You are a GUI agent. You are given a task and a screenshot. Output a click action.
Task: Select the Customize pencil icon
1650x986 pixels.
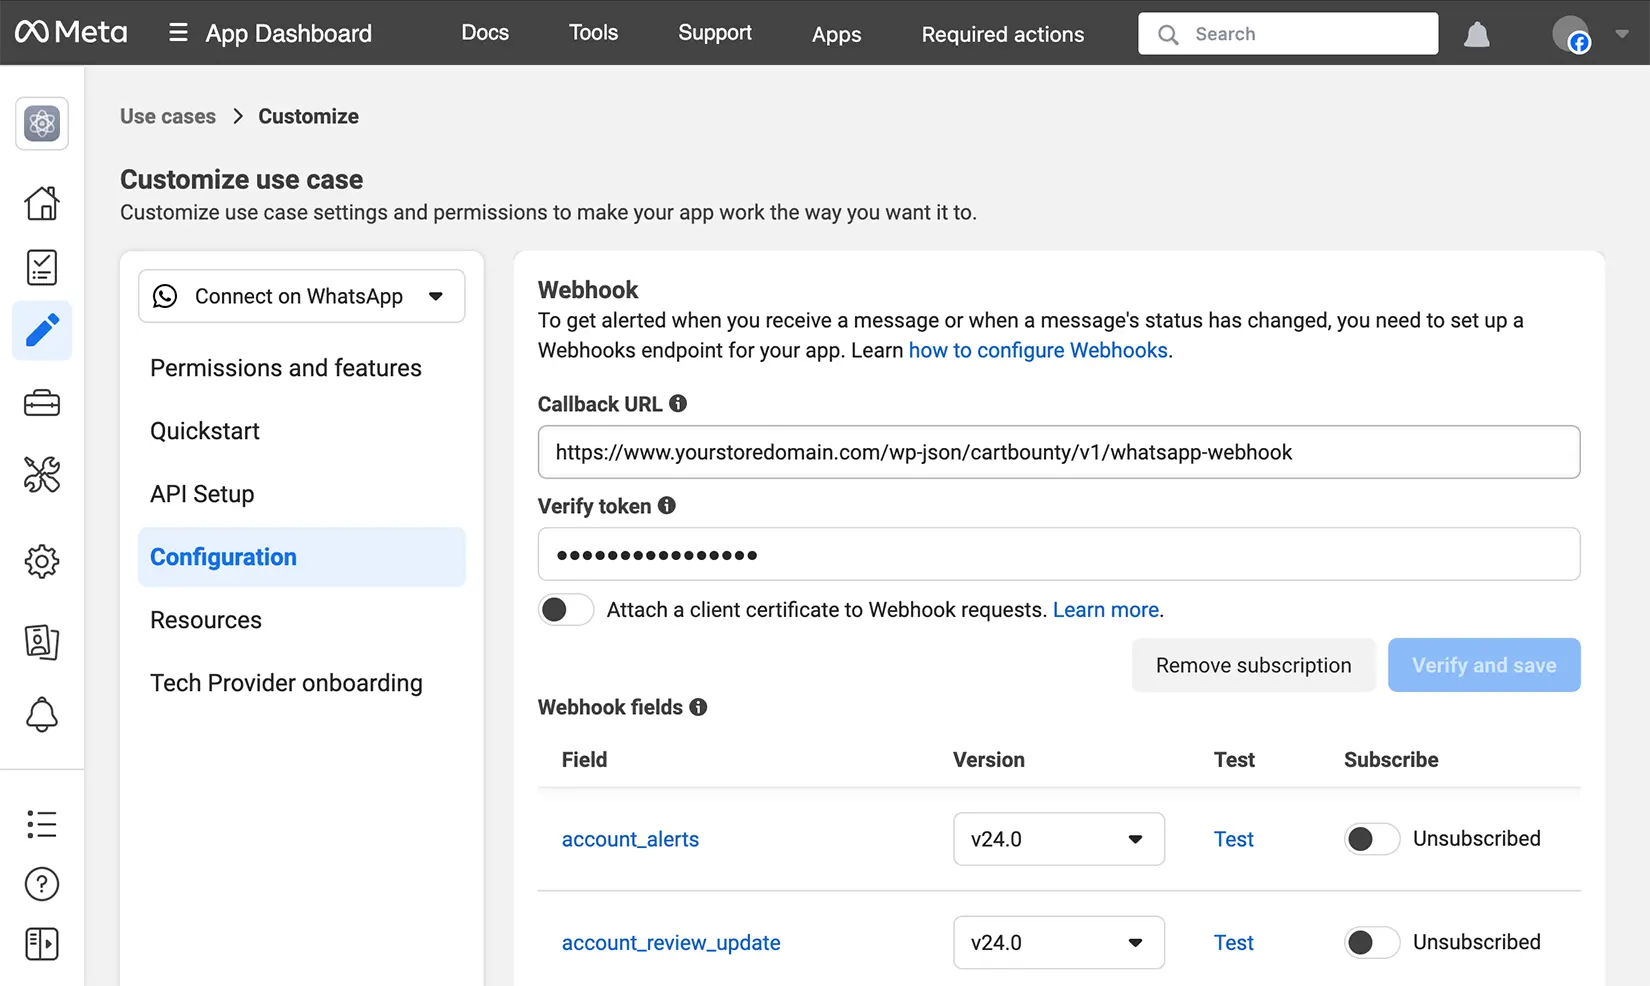tap(41, 331)
